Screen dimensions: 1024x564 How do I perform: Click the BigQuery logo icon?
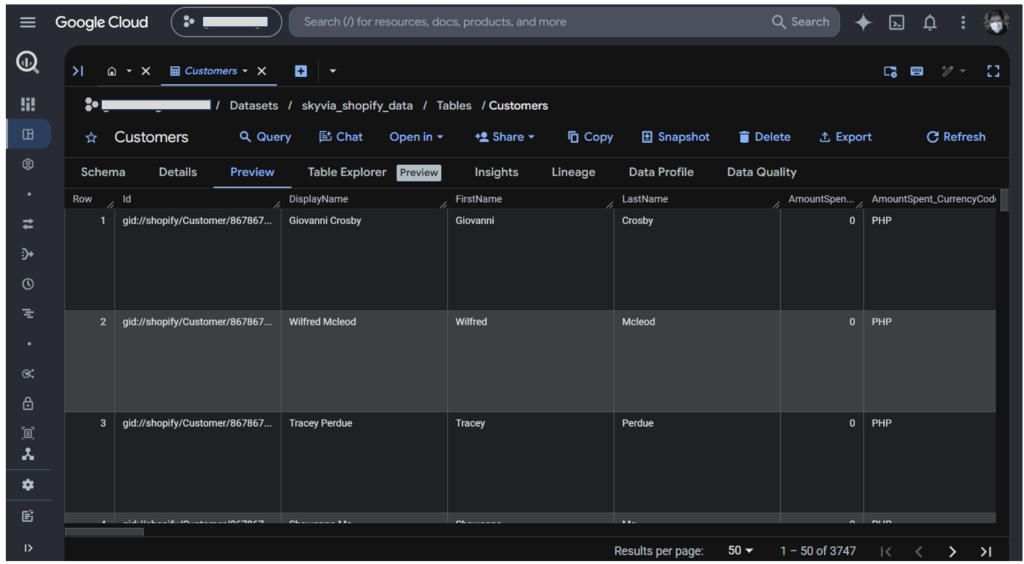click(x=27, y=63)
